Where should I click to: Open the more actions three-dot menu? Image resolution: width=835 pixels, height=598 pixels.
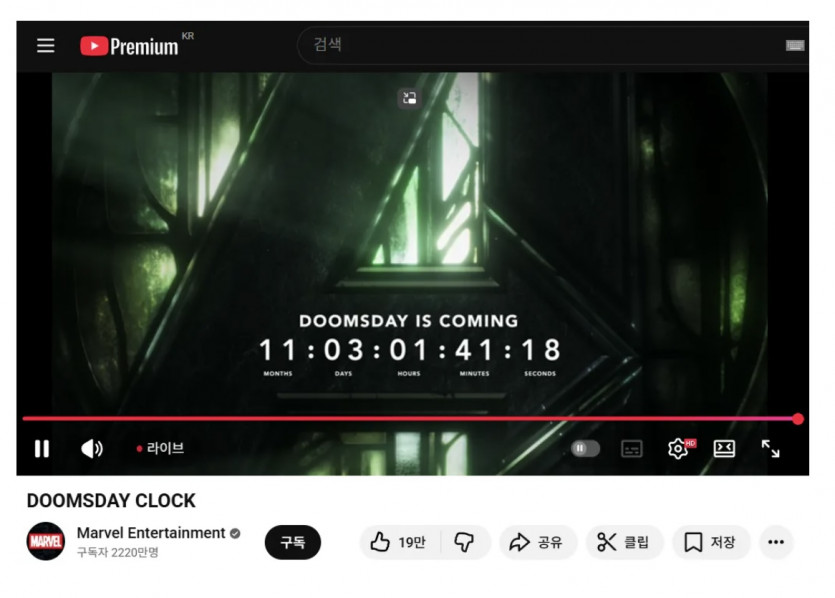click(x=776, y=542)
